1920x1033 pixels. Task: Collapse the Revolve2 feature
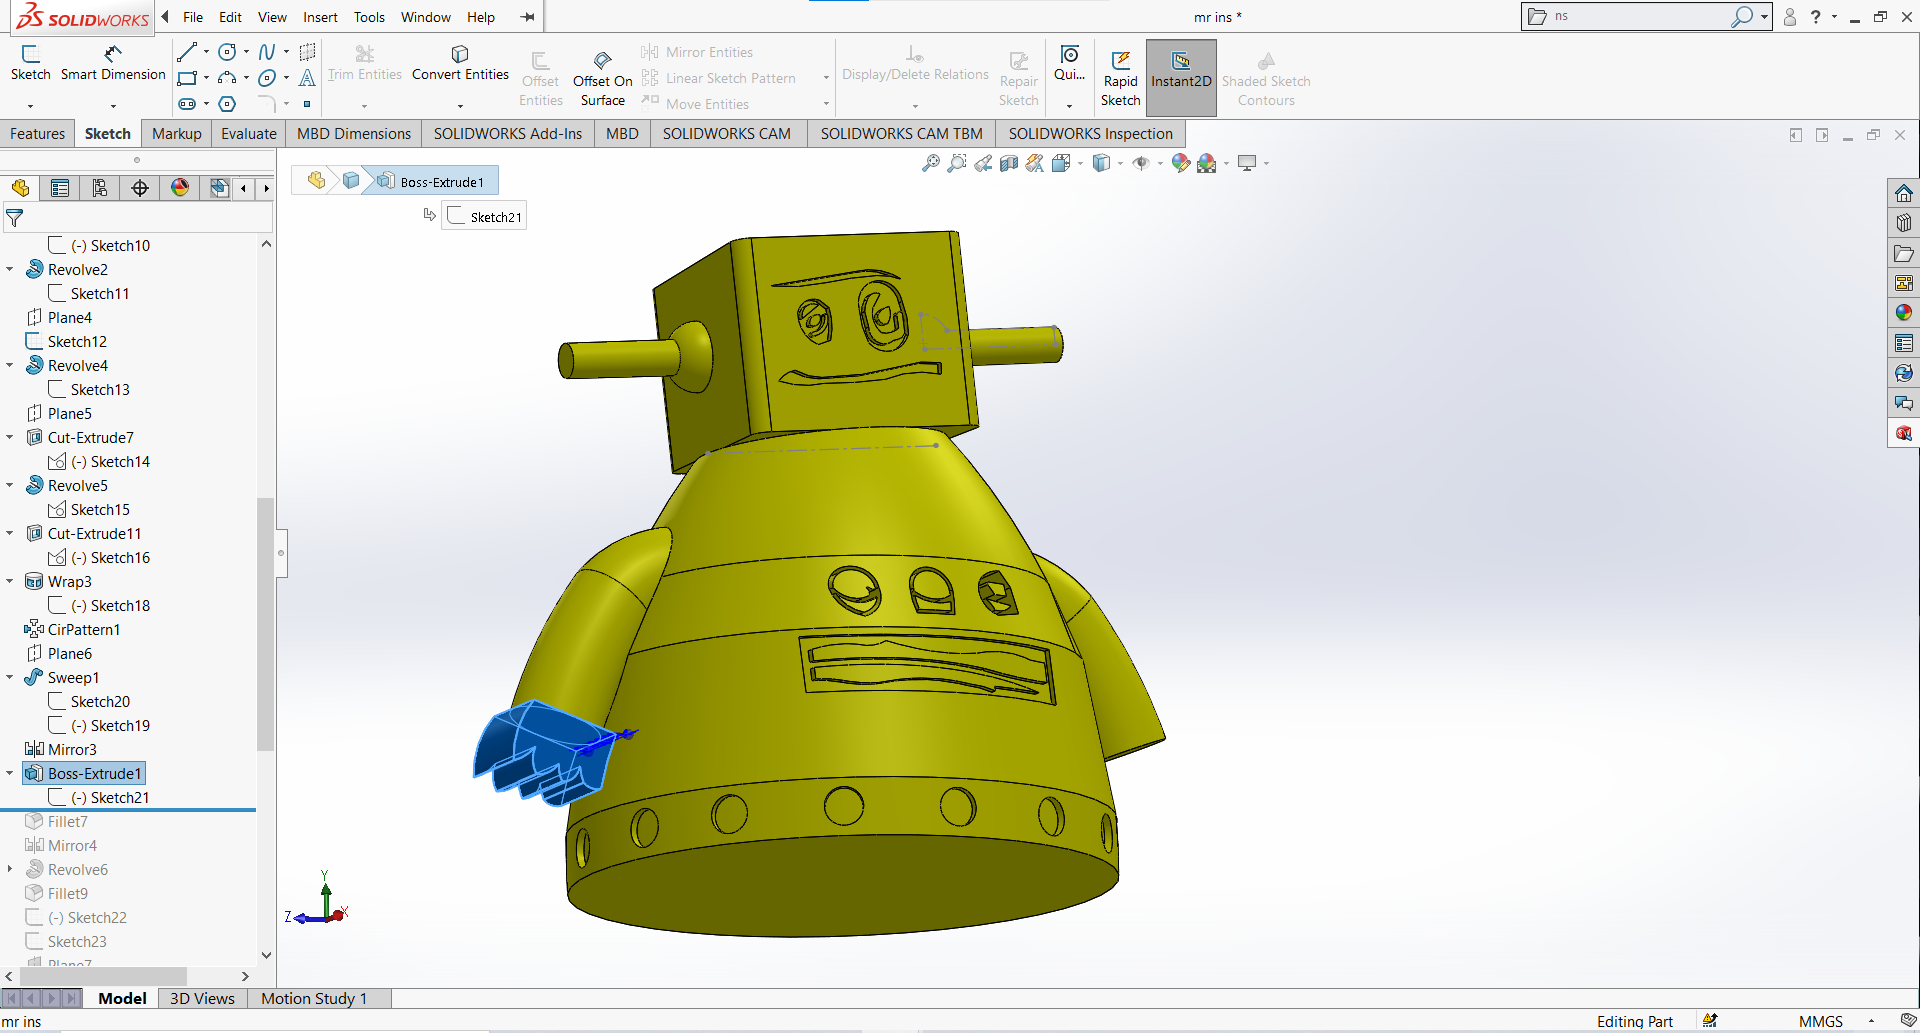(x=10, y=269)
